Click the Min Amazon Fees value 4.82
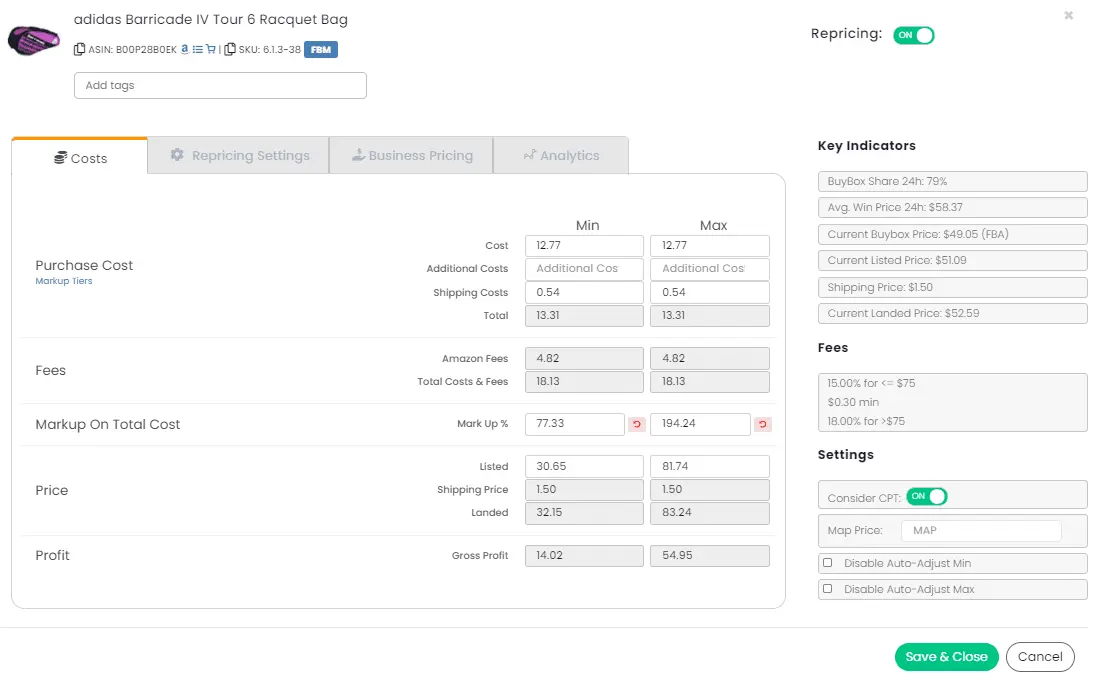The image size is (1097, 678). 584,358
